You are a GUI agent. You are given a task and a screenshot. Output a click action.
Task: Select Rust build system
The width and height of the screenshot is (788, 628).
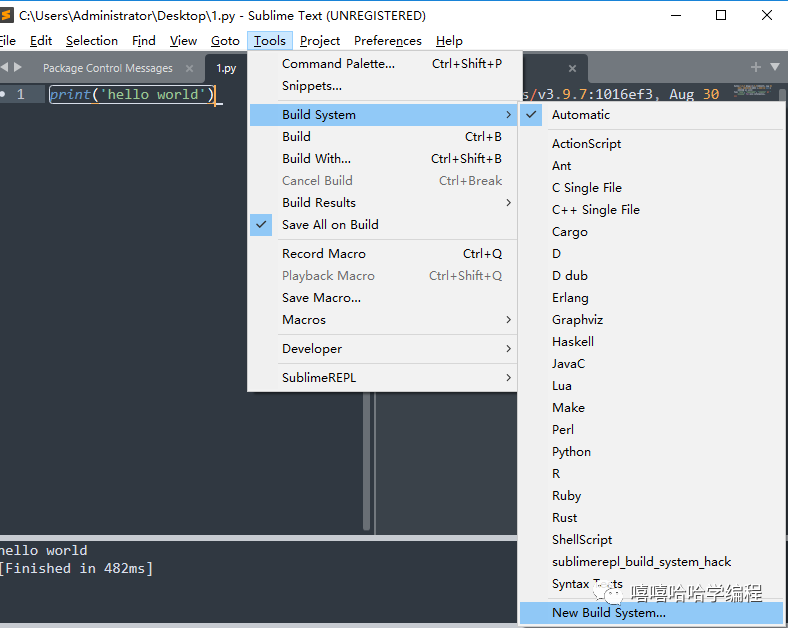tap(651, 517)
